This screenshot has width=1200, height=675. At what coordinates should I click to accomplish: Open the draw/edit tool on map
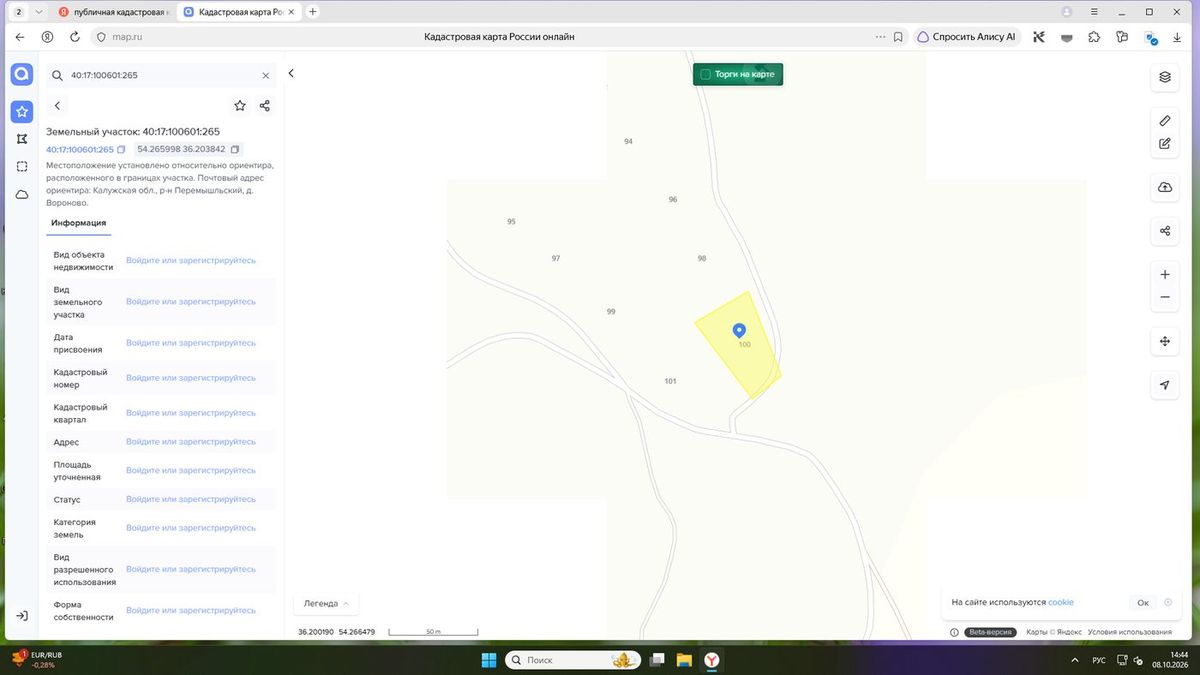1165,144
